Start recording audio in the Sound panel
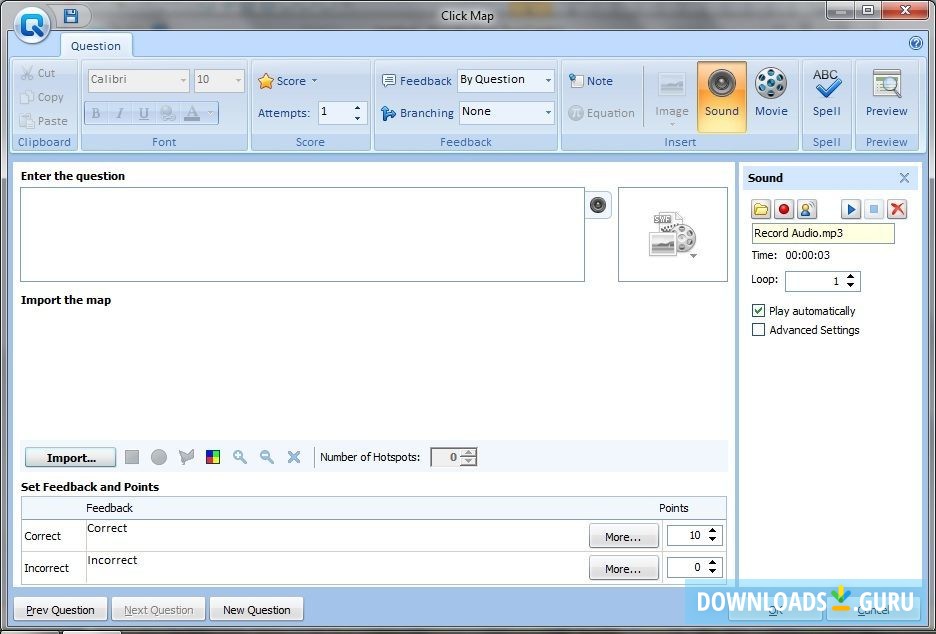The height and width of the screenshot is (634, 936). pos(784,209)
